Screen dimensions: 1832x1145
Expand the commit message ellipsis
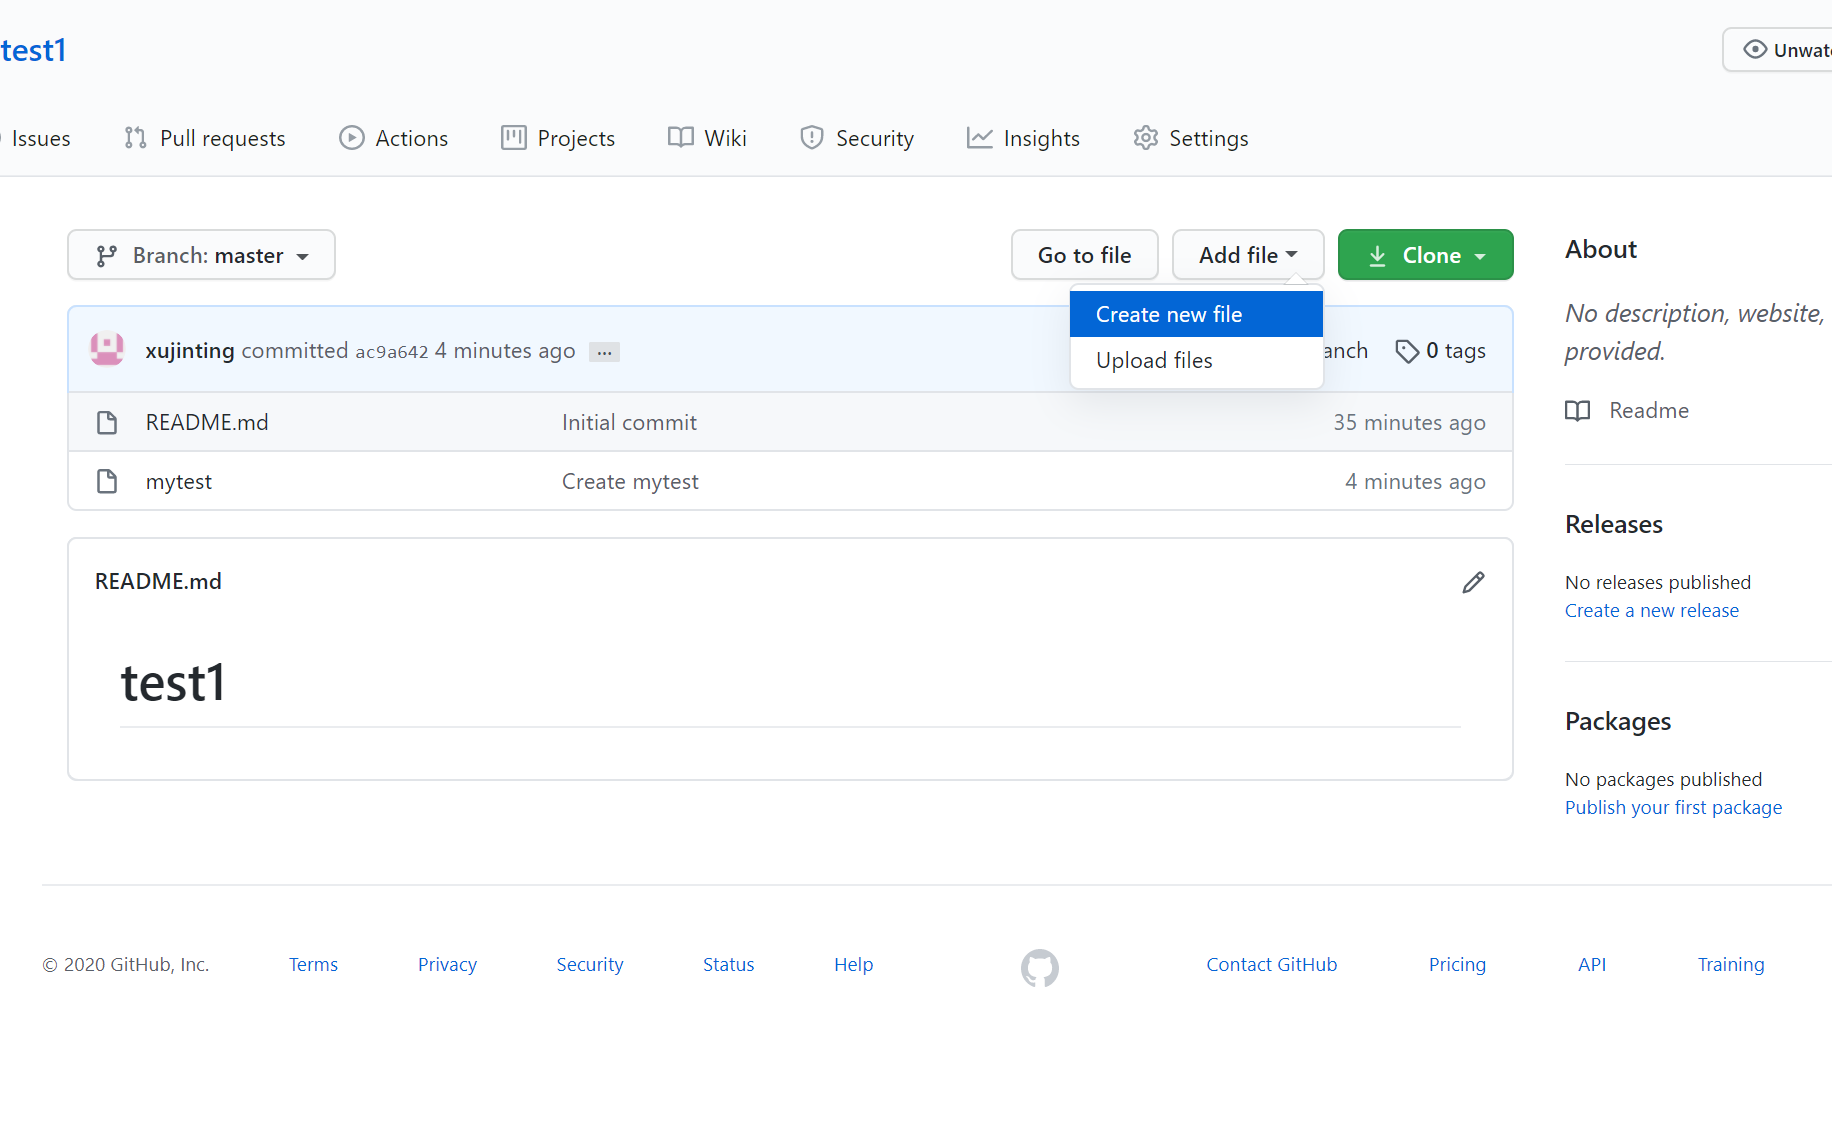pyautogui.click(x=604, y=352)
